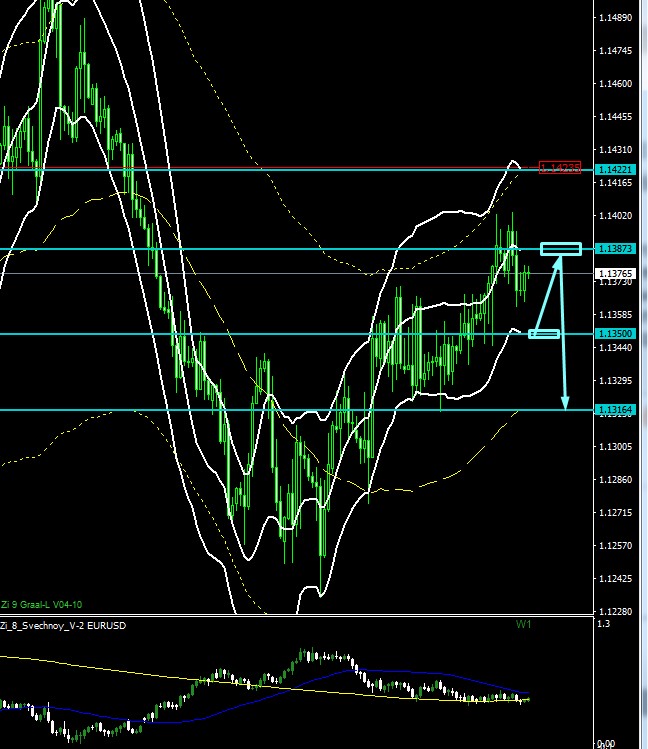Click the 1.3 scale value in indicator window
The width and height of the screenshot is (648, 749).
click(x=601, y=625)
